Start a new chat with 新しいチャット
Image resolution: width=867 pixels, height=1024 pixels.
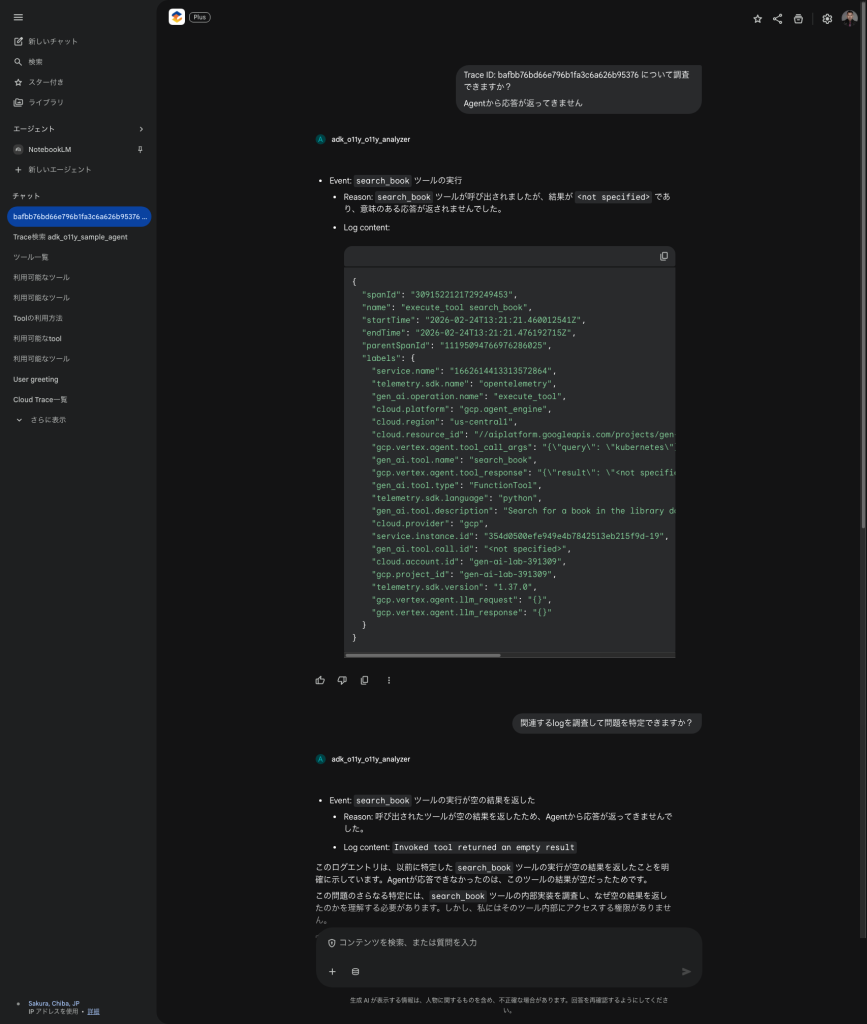52,41
